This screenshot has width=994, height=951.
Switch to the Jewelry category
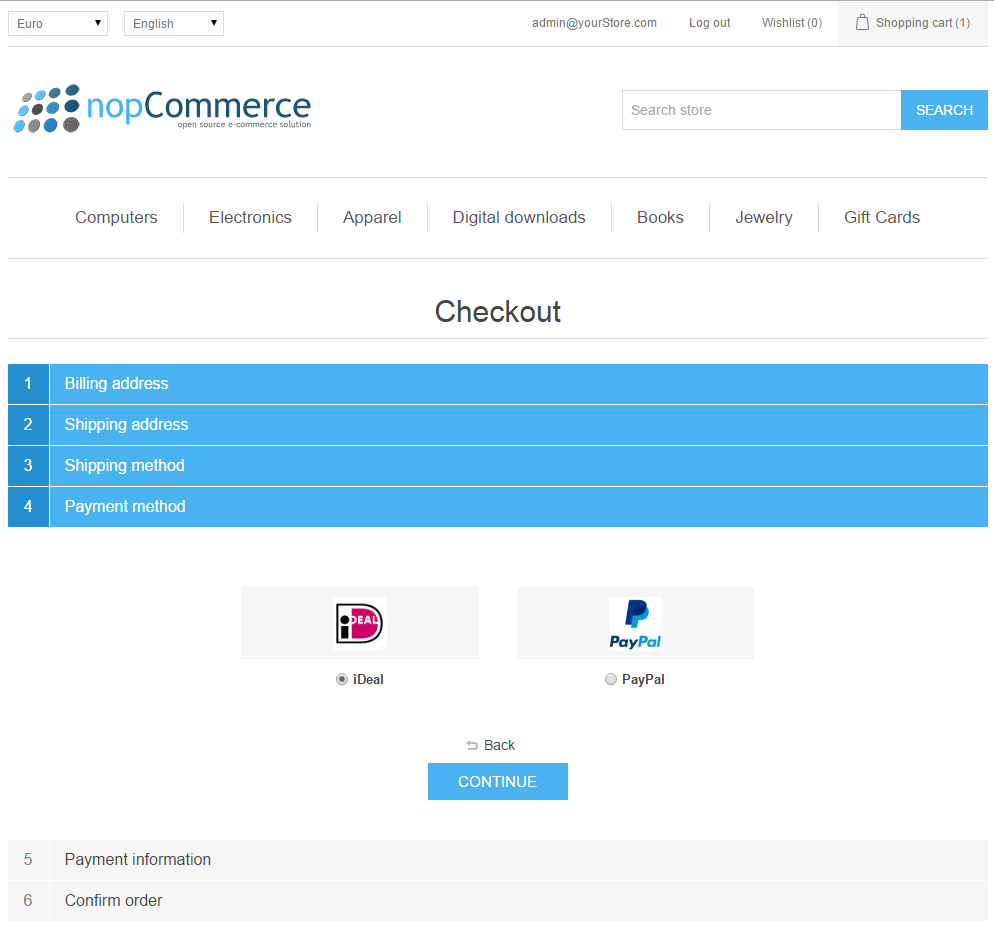click(764, 217)
